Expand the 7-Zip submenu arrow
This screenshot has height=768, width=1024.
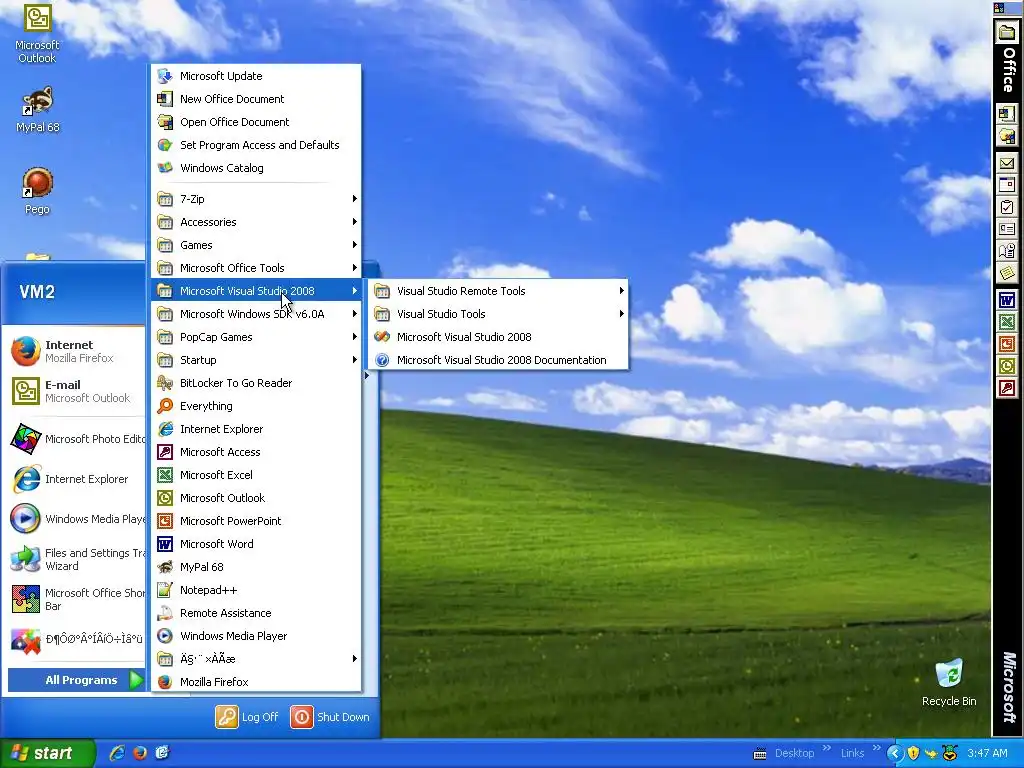355,199
